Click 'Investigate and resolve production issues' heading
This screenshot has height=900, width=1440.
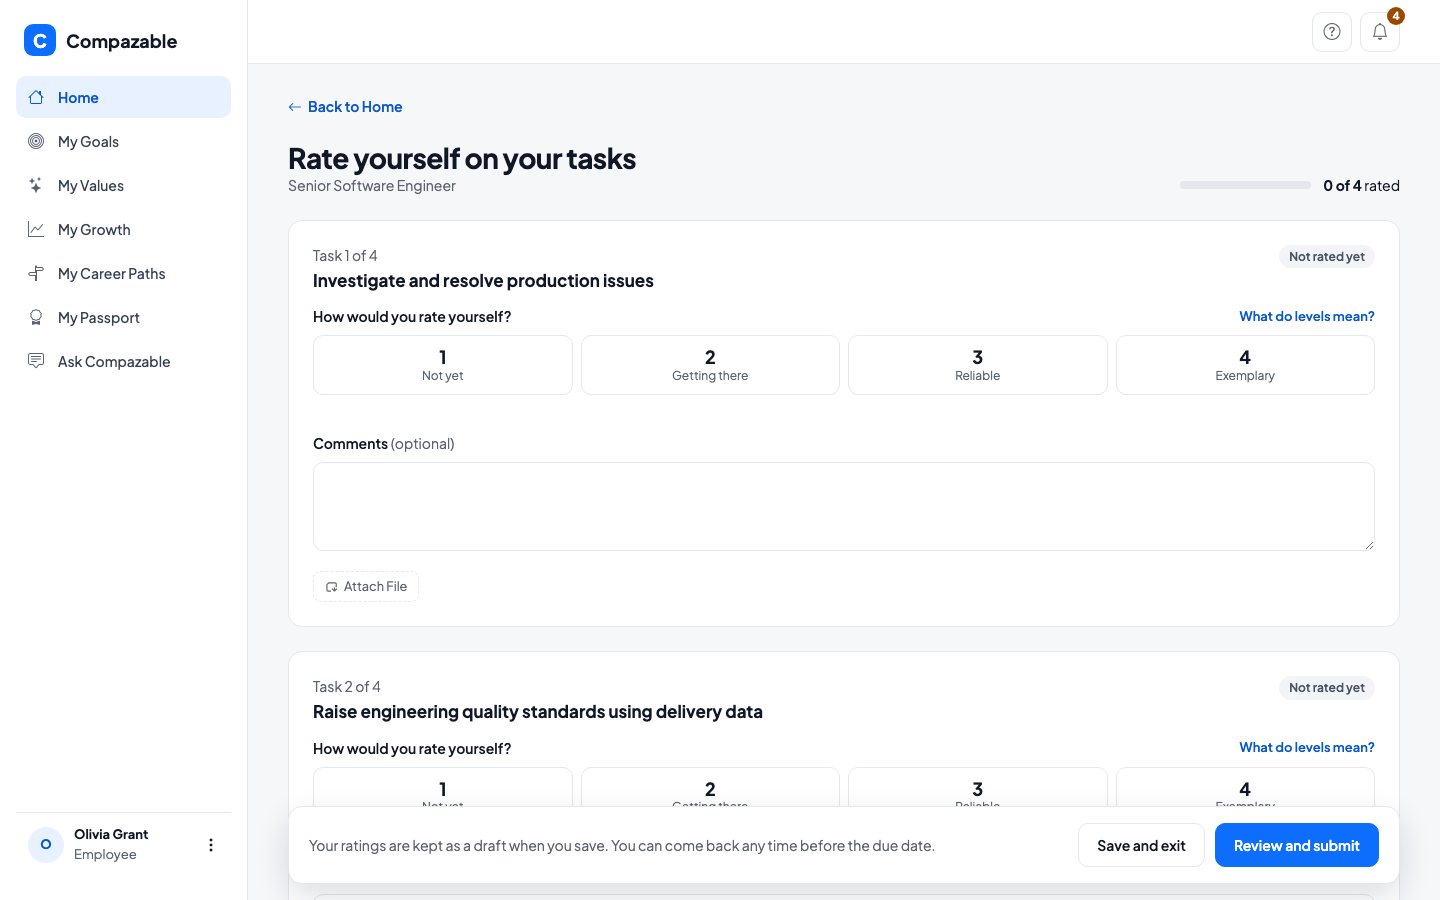(x=483, y=281)
